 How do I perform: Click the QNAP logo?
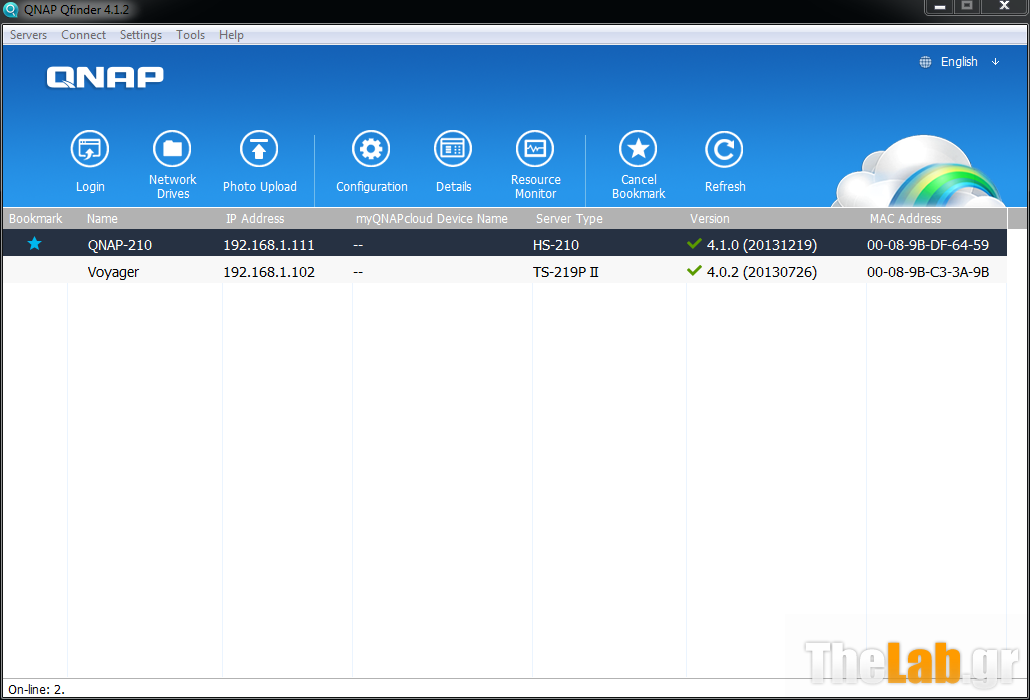click(x=105, y=77)
